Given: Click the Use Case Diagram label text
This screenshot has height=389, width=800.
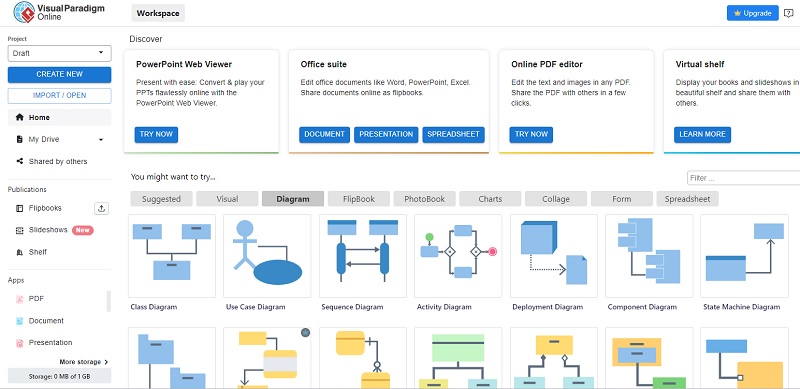Looking at the screenshot, I should (x=256, y=307).
